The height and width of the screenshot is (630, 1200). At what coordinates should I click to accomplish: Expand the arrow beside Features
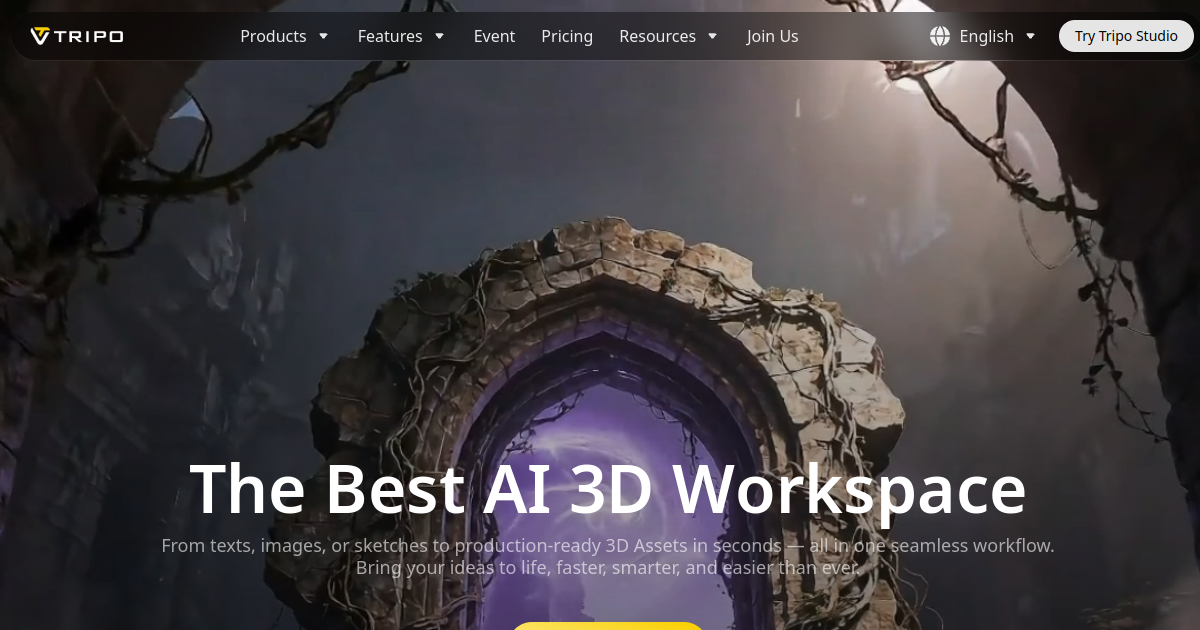click(x=439, y=36)
